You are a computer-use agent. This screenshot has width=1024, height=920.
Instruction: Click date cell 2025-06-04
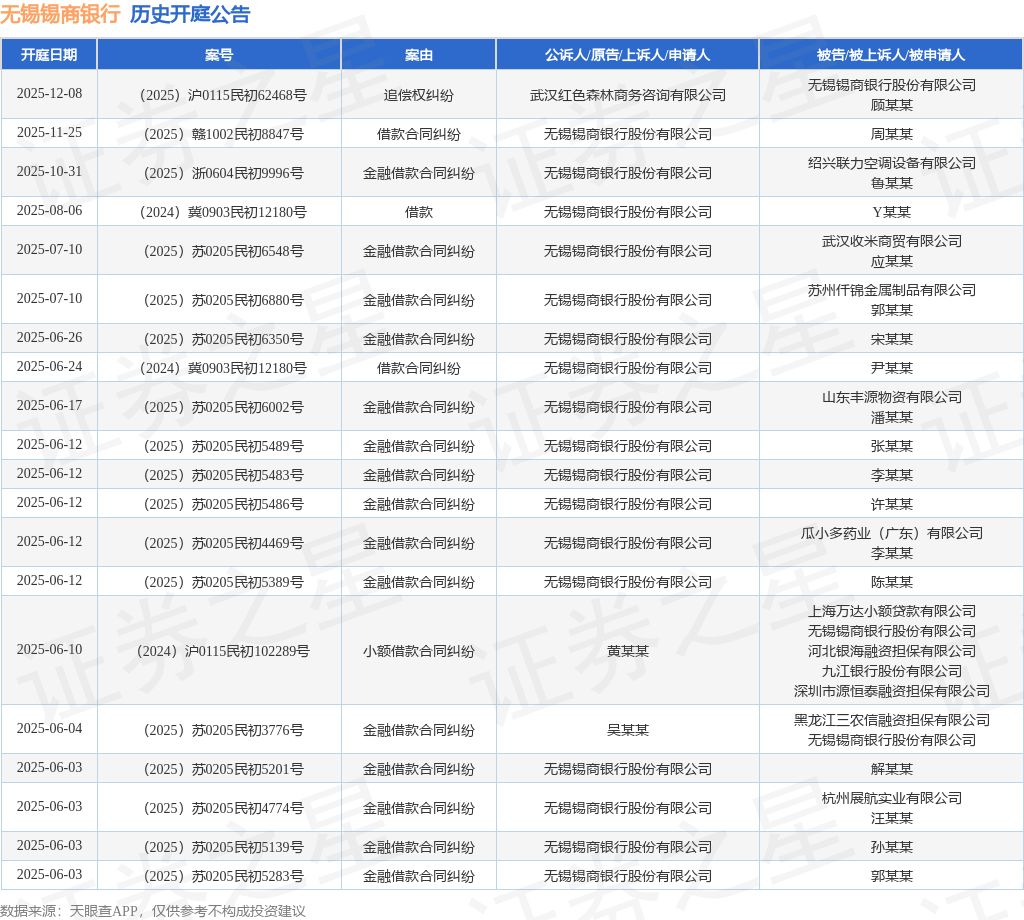[50, 728]
